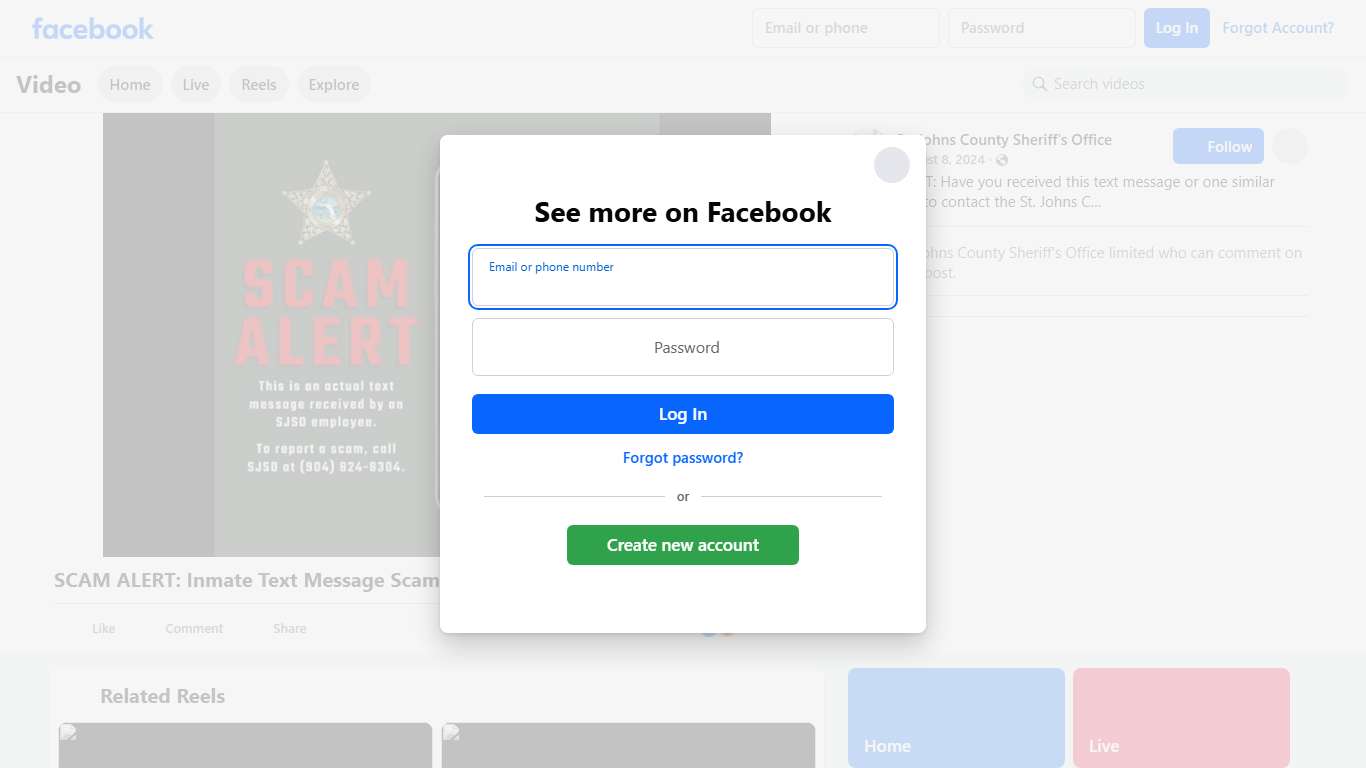1366x768 pixels.
Task: Open the Explore tab
Action: (x=334, y=85)
